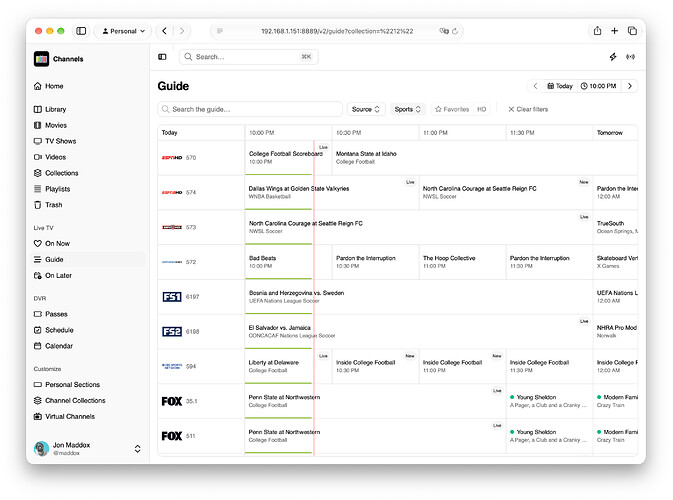Open Young Sheldon on FOX 35.1
This screenshot has width=673, height=500.
tap(549, 401)
